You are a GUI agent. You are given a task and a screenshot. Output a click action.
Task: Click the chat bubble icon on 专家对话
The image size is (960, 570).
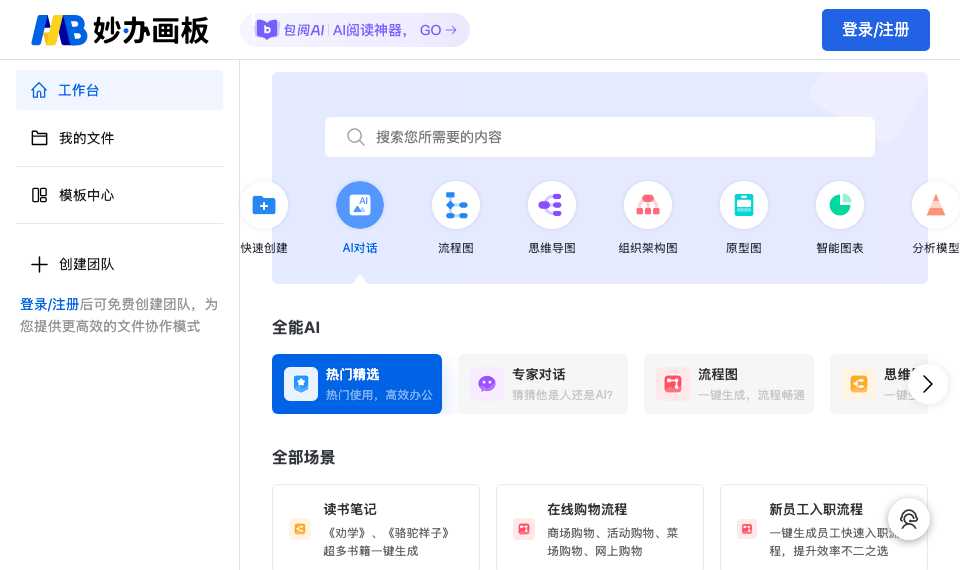pyautogui.click(x=487, y=384)
